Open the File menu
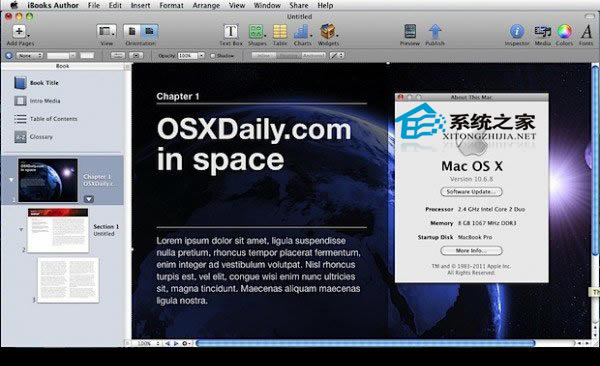The height and width of the screenshot is (366, 600). coord(94,5)
